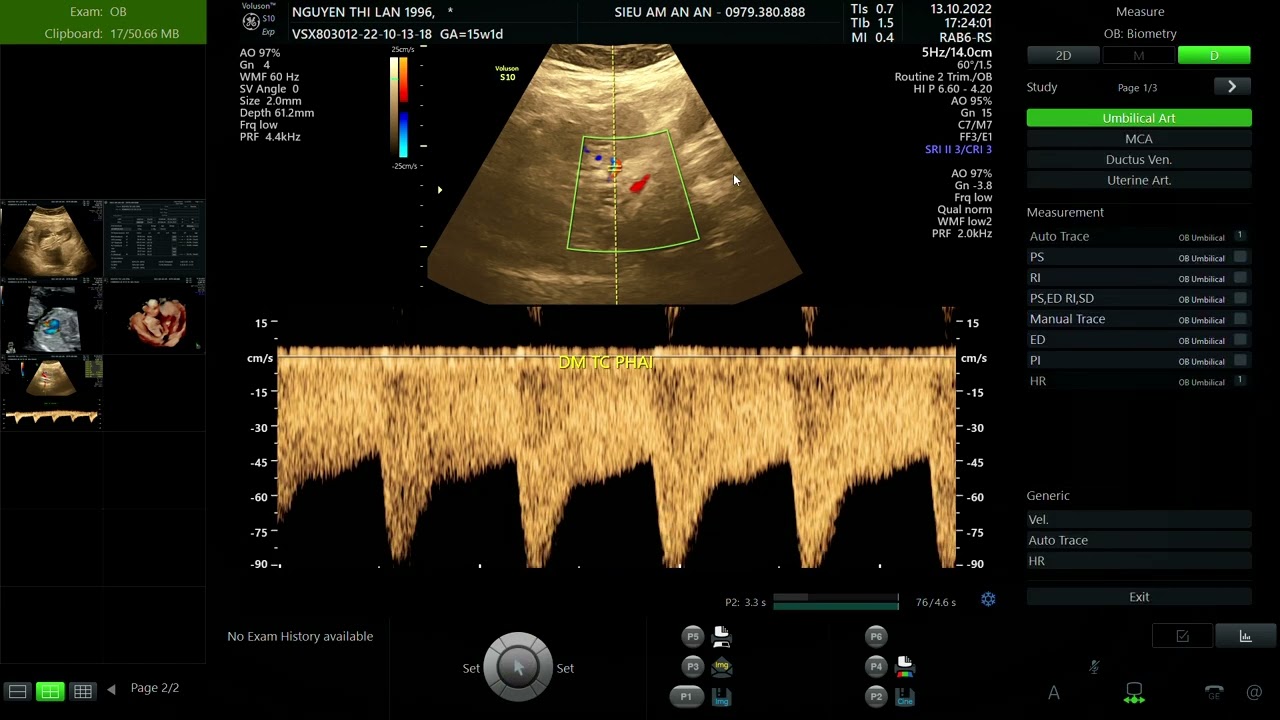Click the Cine floppy icon beside P2
Screen dimensions: 1280x720
click(x=905, y=697)
